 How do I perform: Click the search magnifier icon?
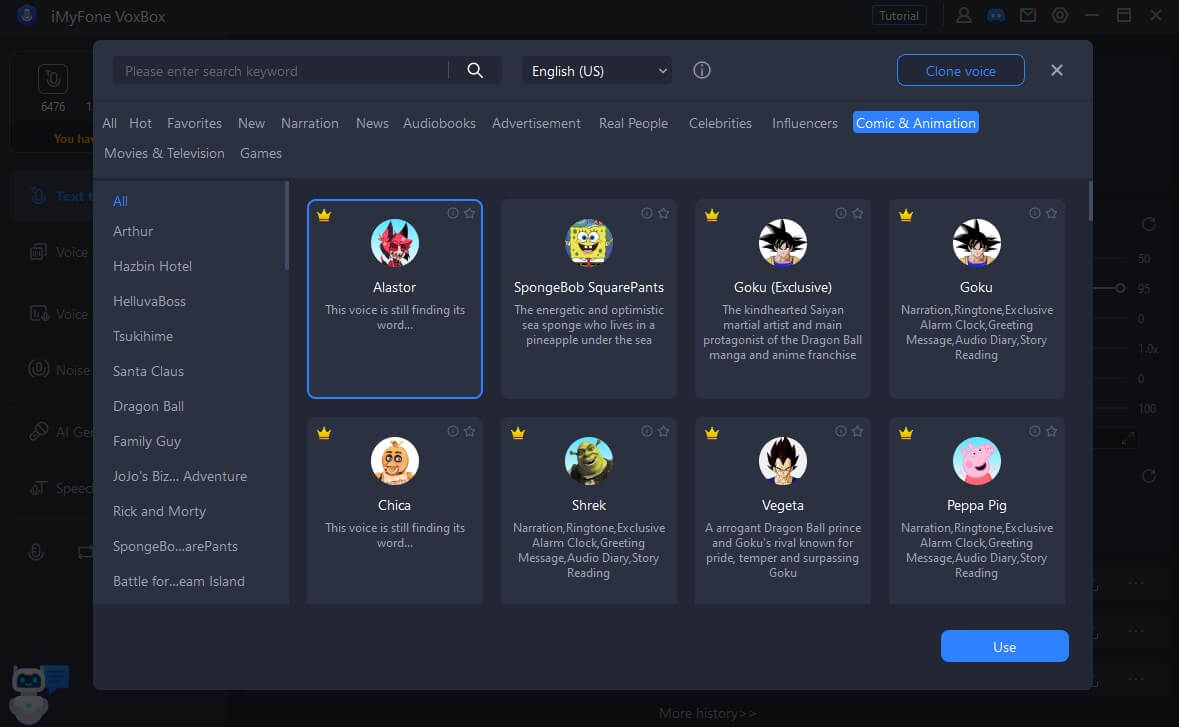click(474, 71)
